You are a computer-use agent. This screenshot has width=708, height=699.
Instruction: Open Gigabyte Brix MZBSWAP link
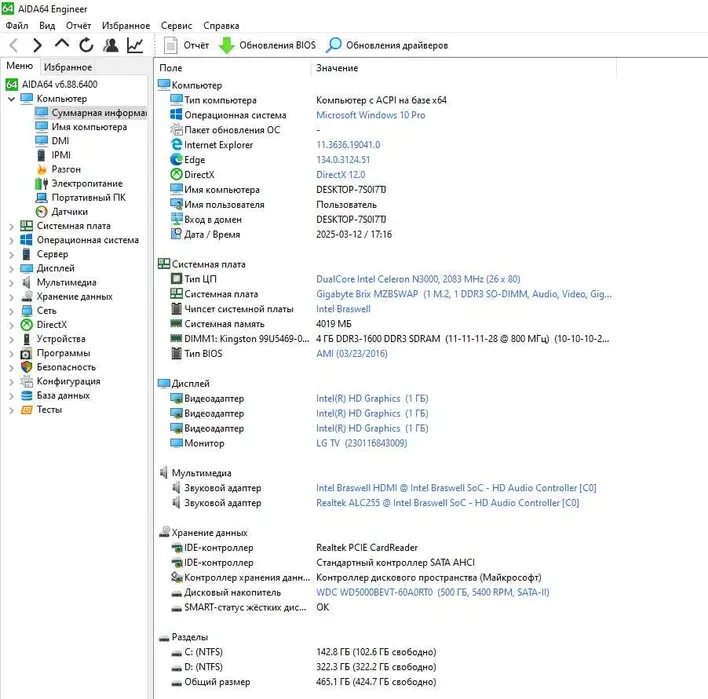click(x=464, y=294)
